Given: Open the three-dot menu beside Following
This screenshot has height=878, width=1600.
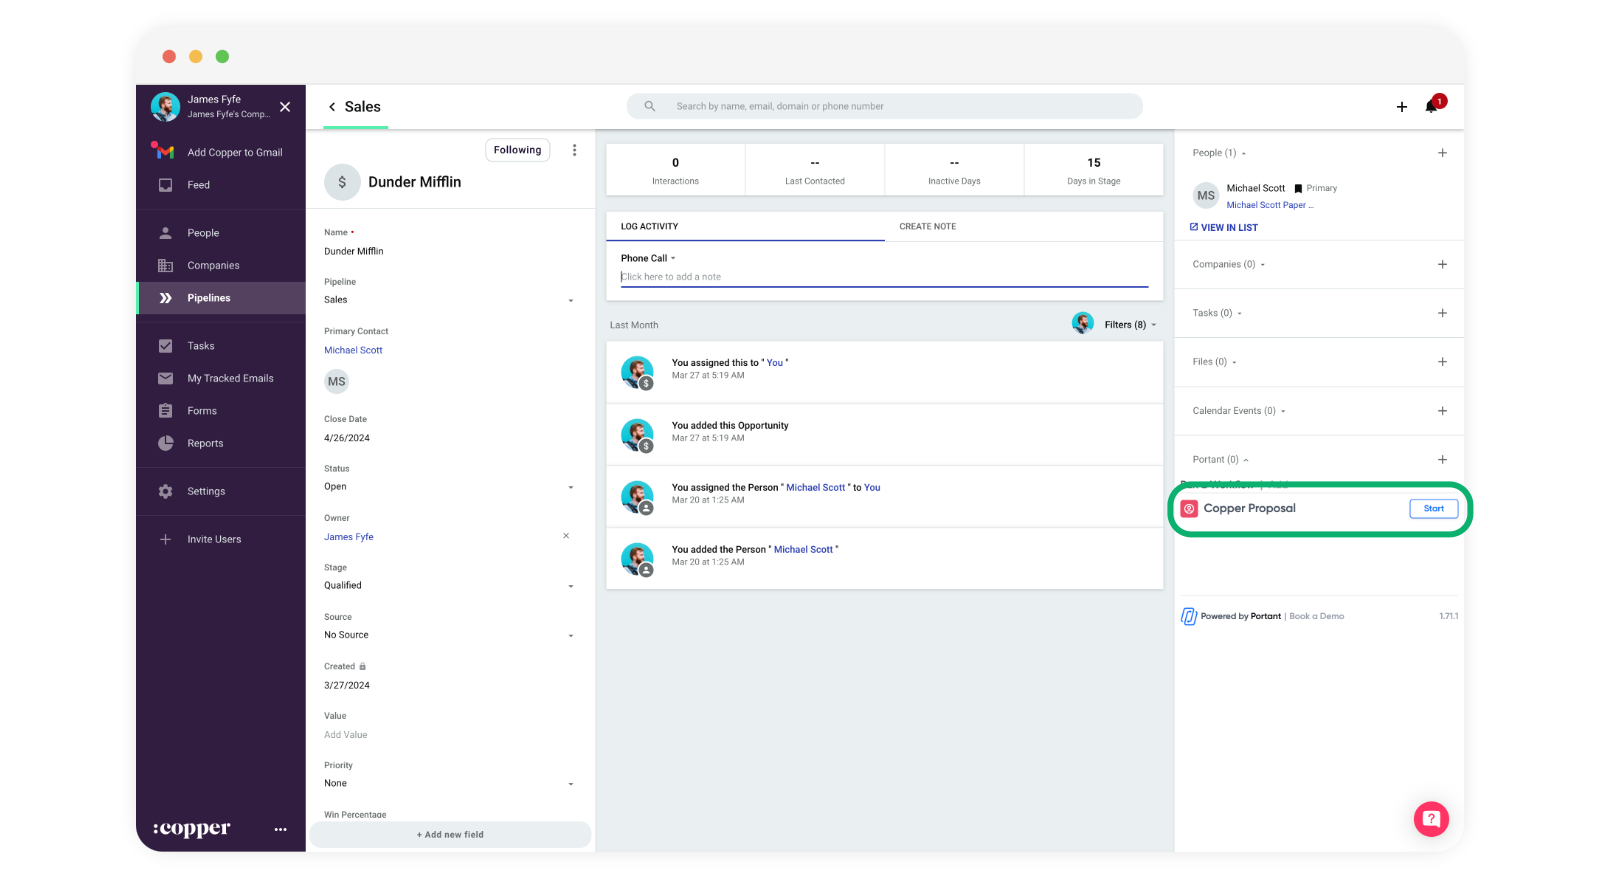Looking at the screenshot, I should [574, 150].
